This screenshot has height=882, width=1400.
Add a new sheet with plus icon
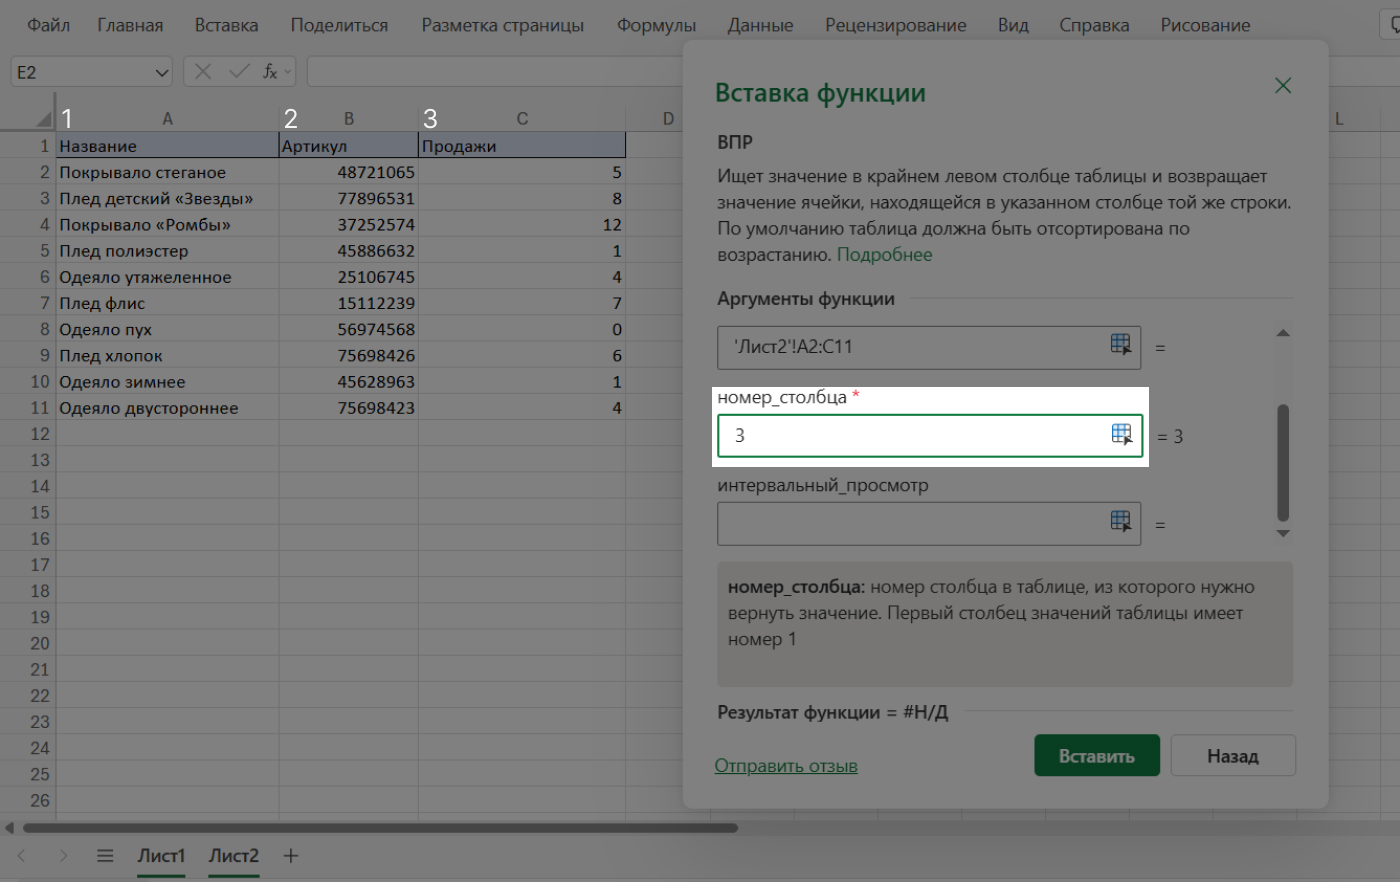[291, 856]
